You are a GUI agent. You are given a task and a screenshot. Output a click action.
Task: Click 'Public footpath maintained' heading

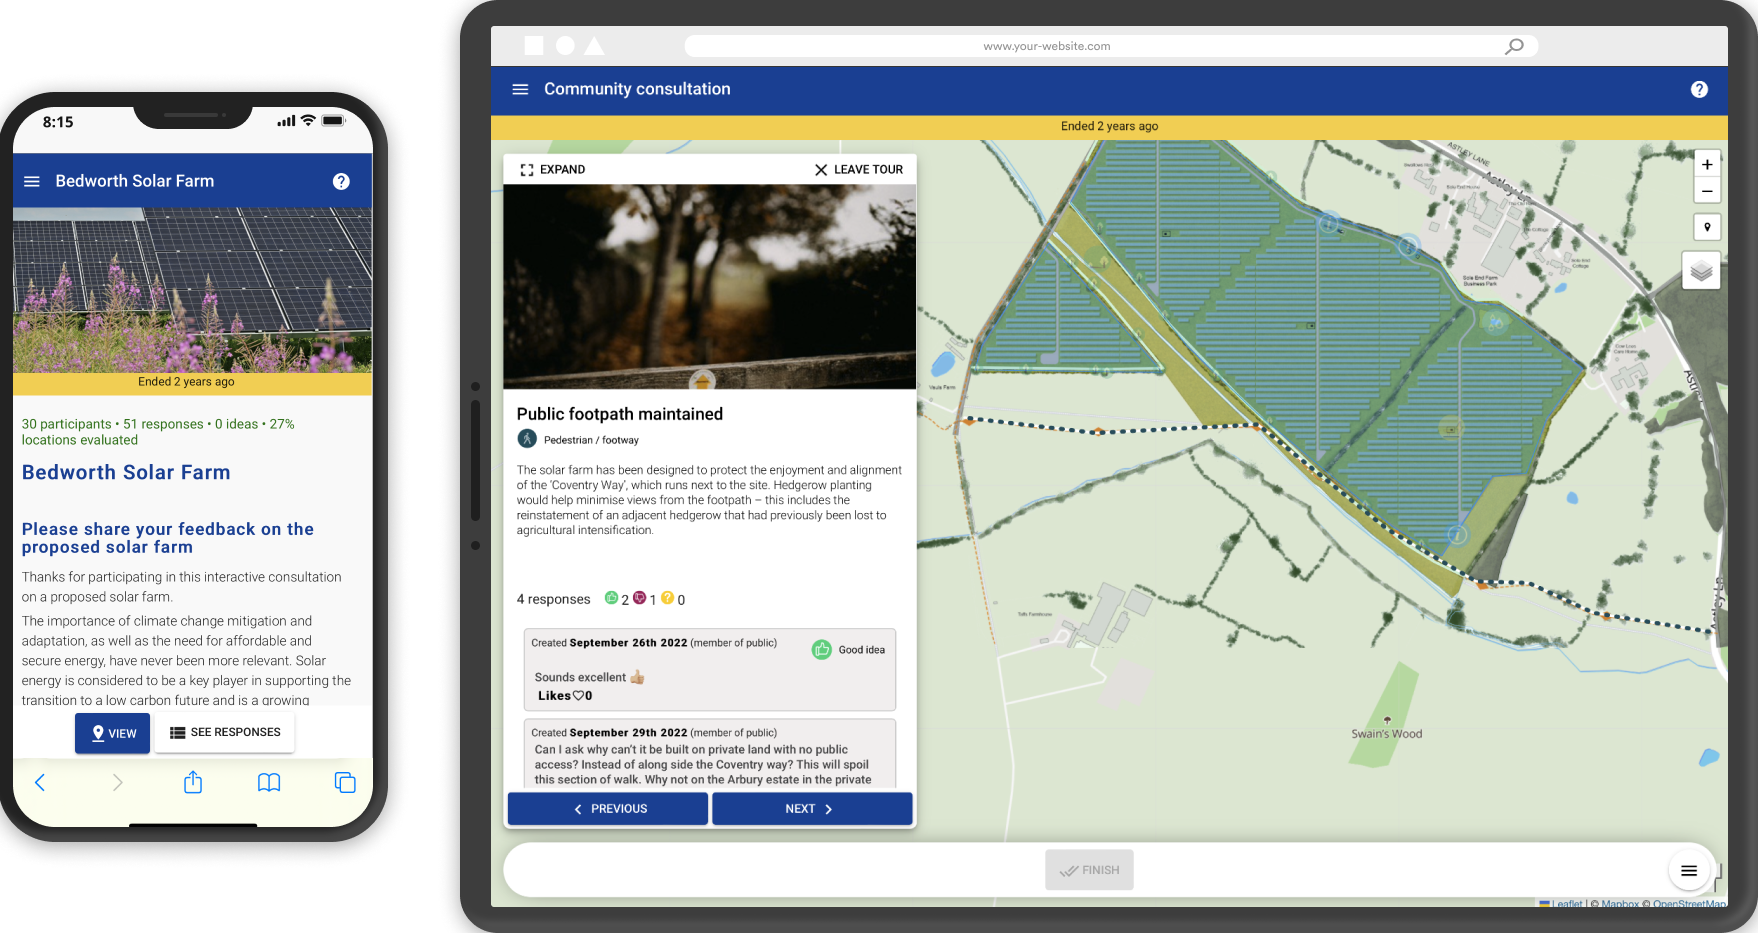click(620, 414)
